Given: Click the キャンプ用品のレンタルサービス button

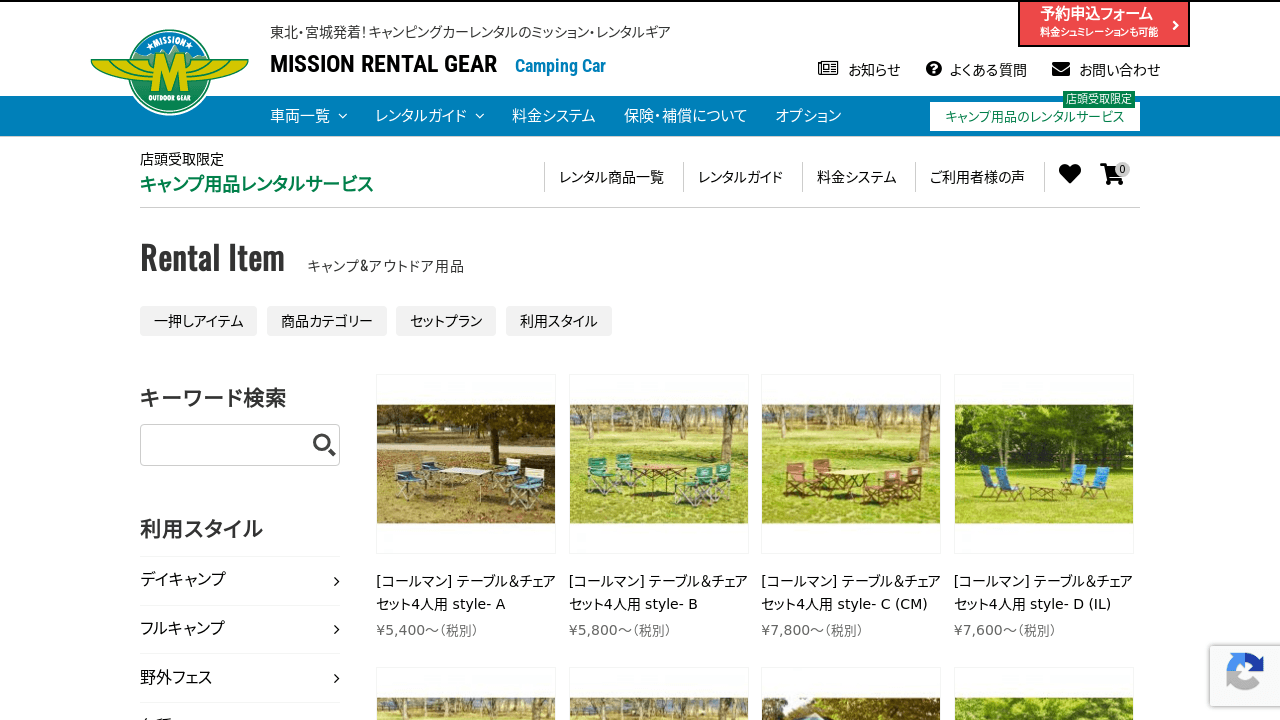Looking at the screenshot, I should [x=1034, y=117].
